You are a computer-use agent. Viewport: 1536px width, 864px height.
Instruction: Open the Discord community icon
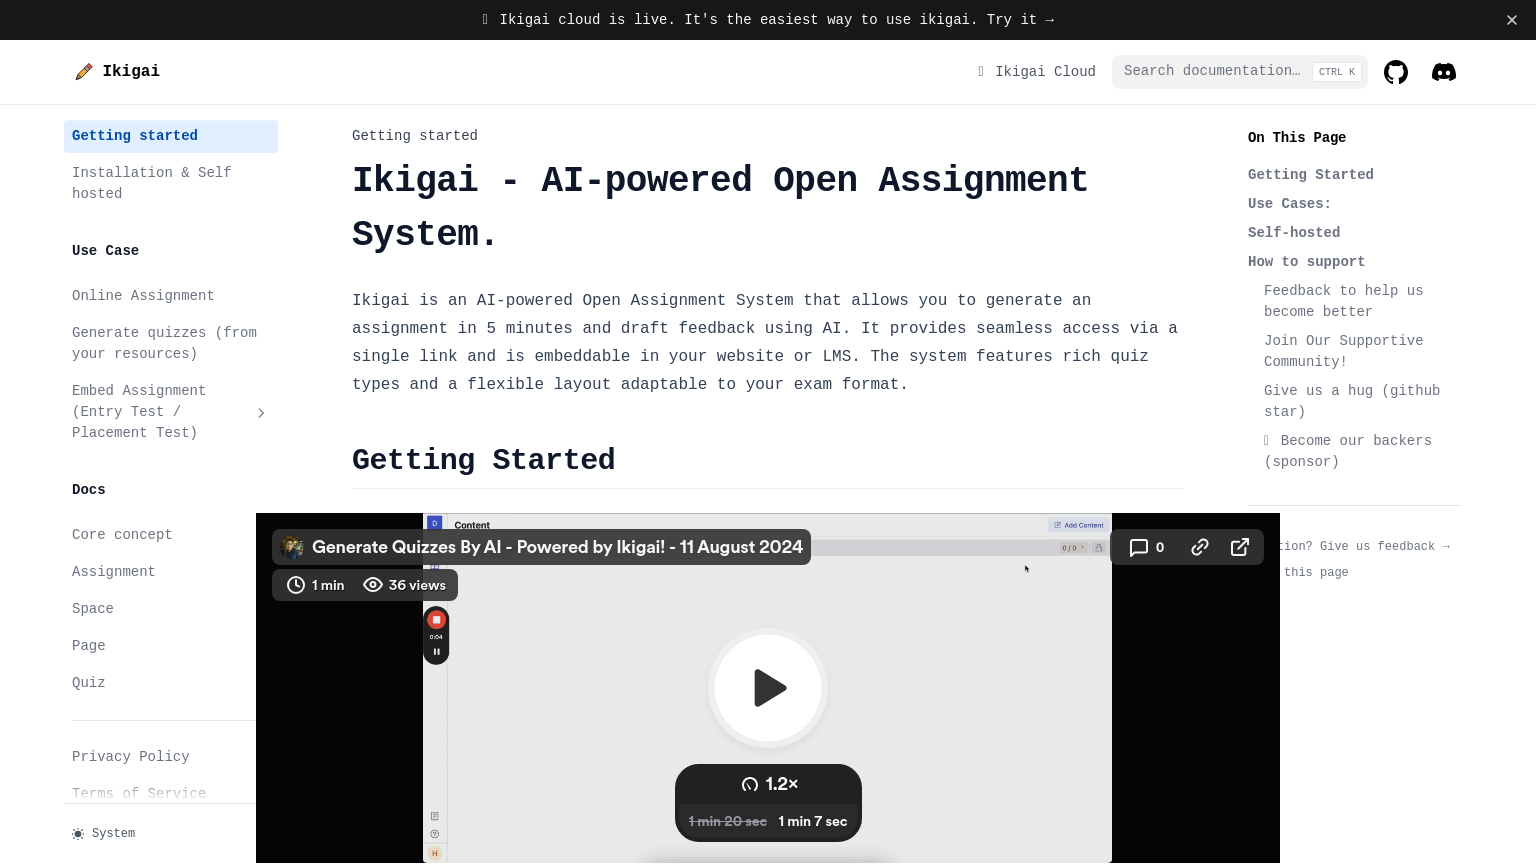coord(1443,72)
